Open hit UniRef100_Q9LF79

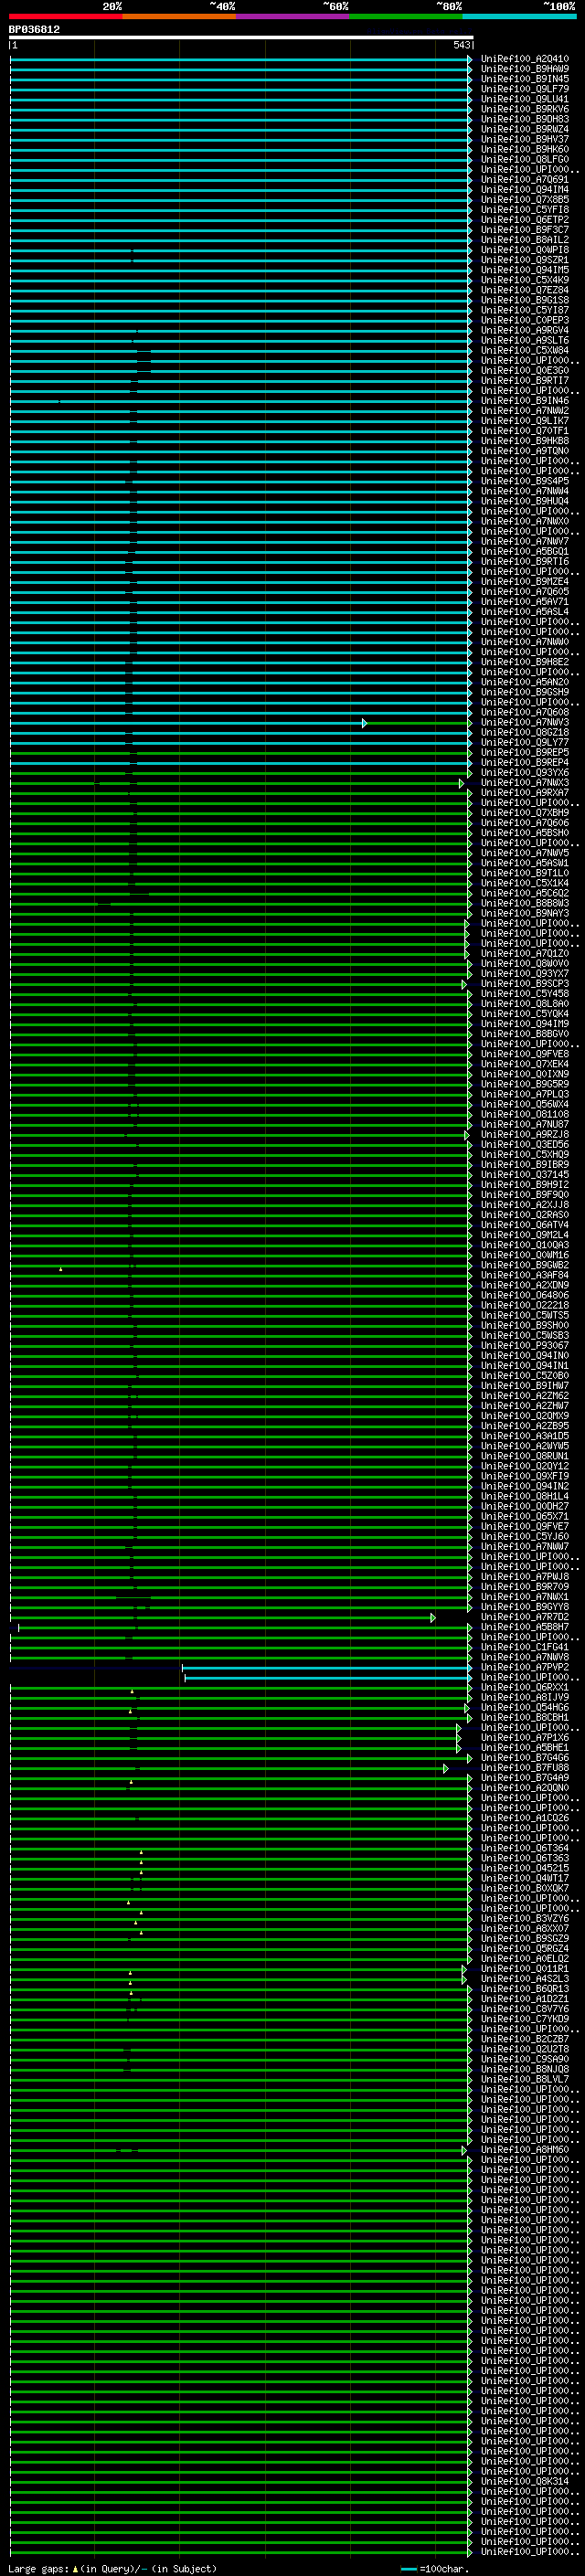(524, 89)
